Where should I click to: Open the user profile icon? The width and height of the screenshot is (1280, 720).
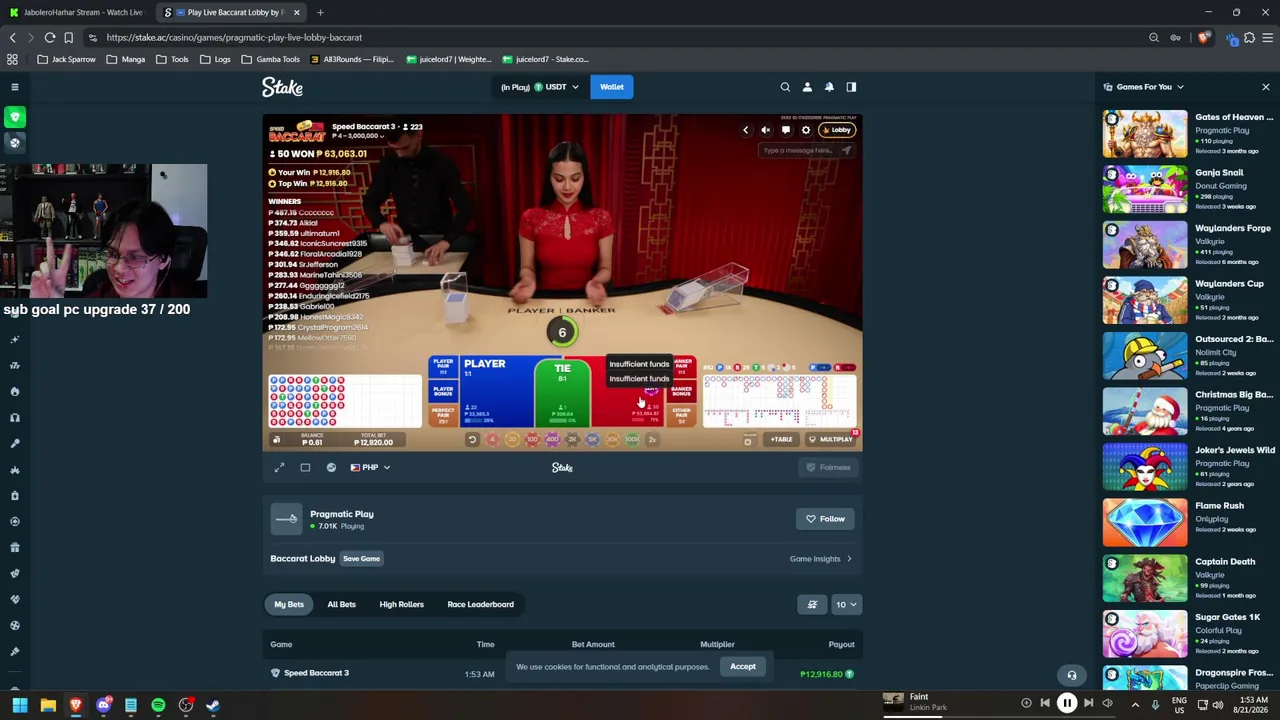(x=807, y=87)
